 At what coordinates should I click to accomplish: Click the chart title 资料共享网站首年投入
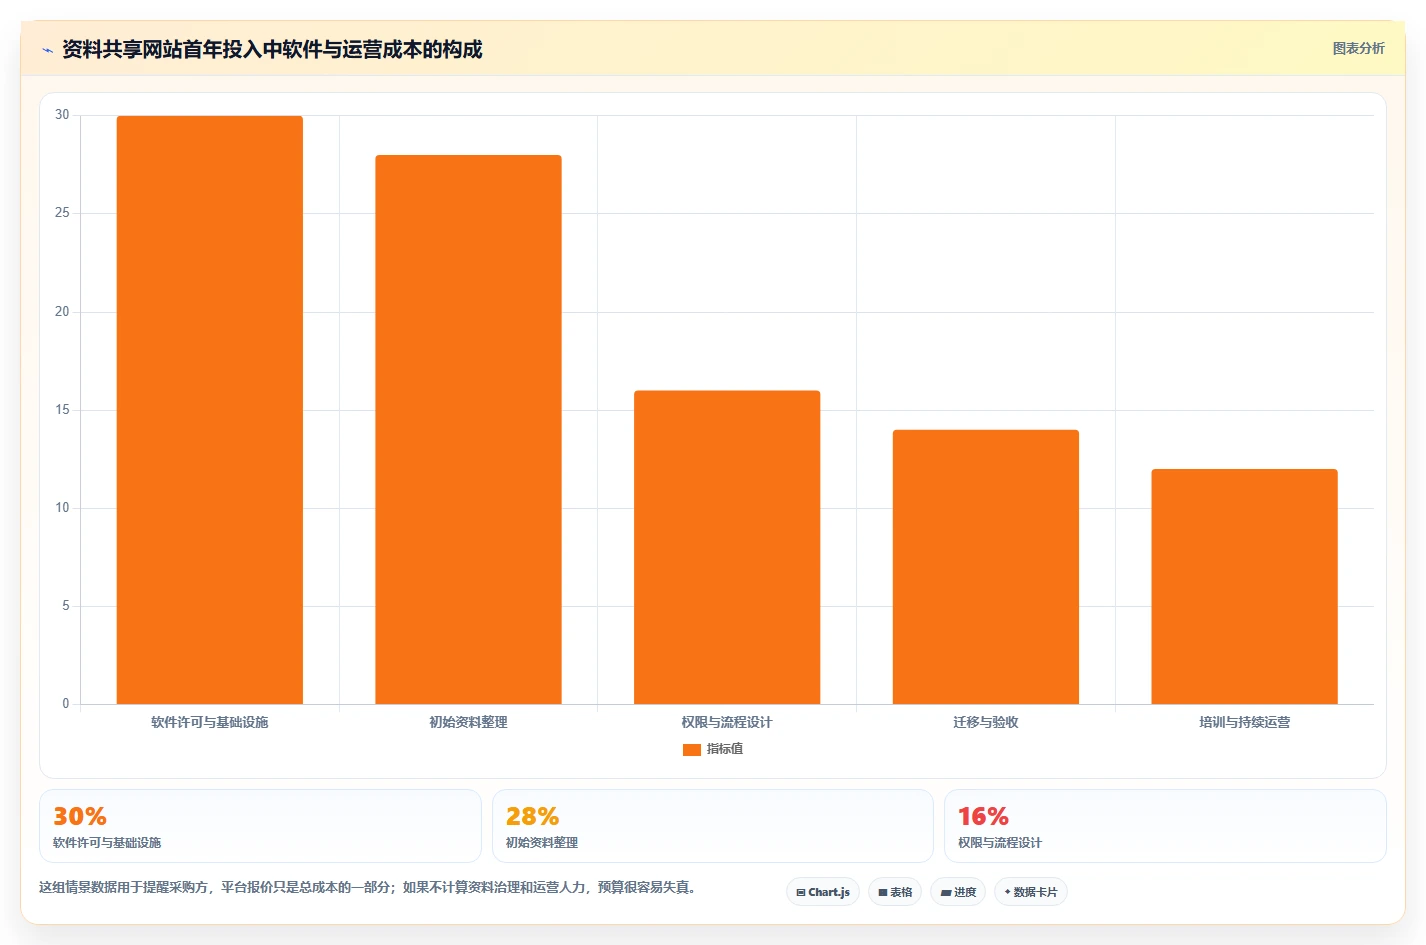(x=272, y=50)
